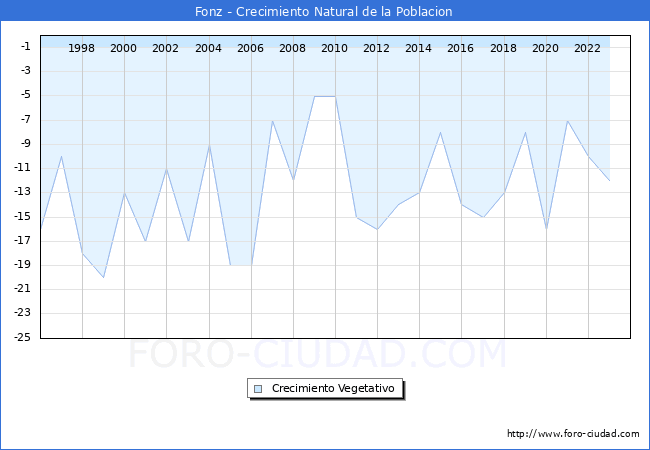Image resolution: width=650 pixels, height=450 pixels.
Task: Click the chart title 'Fonz - Crecimiento Natural de la Poblacion'
Action: coord(323,11)
